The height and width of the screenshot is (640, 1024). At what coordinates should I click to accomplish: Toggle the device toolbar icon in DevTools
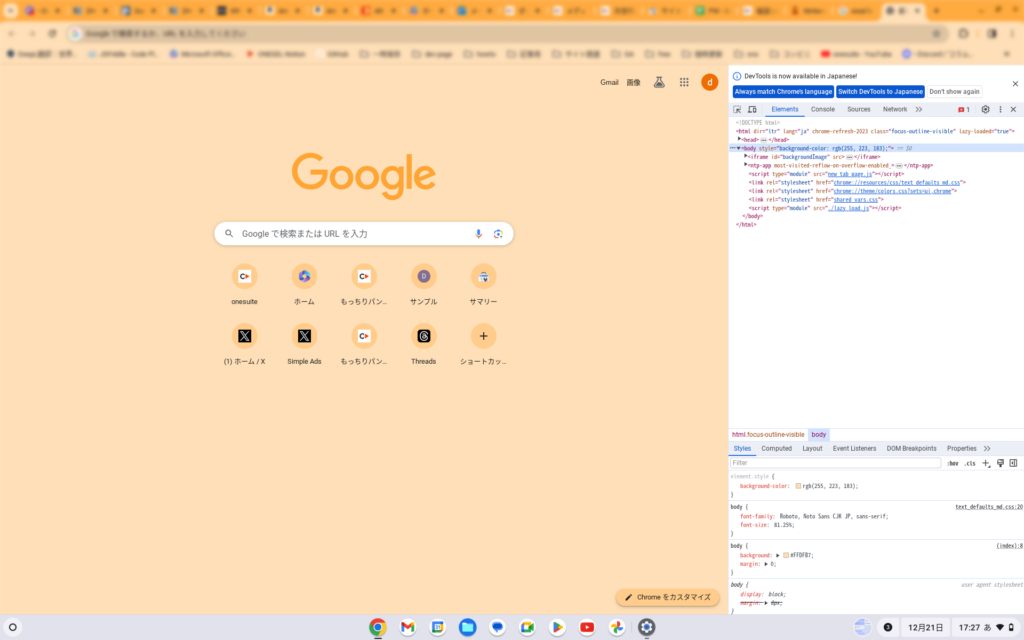pos(752,110)
